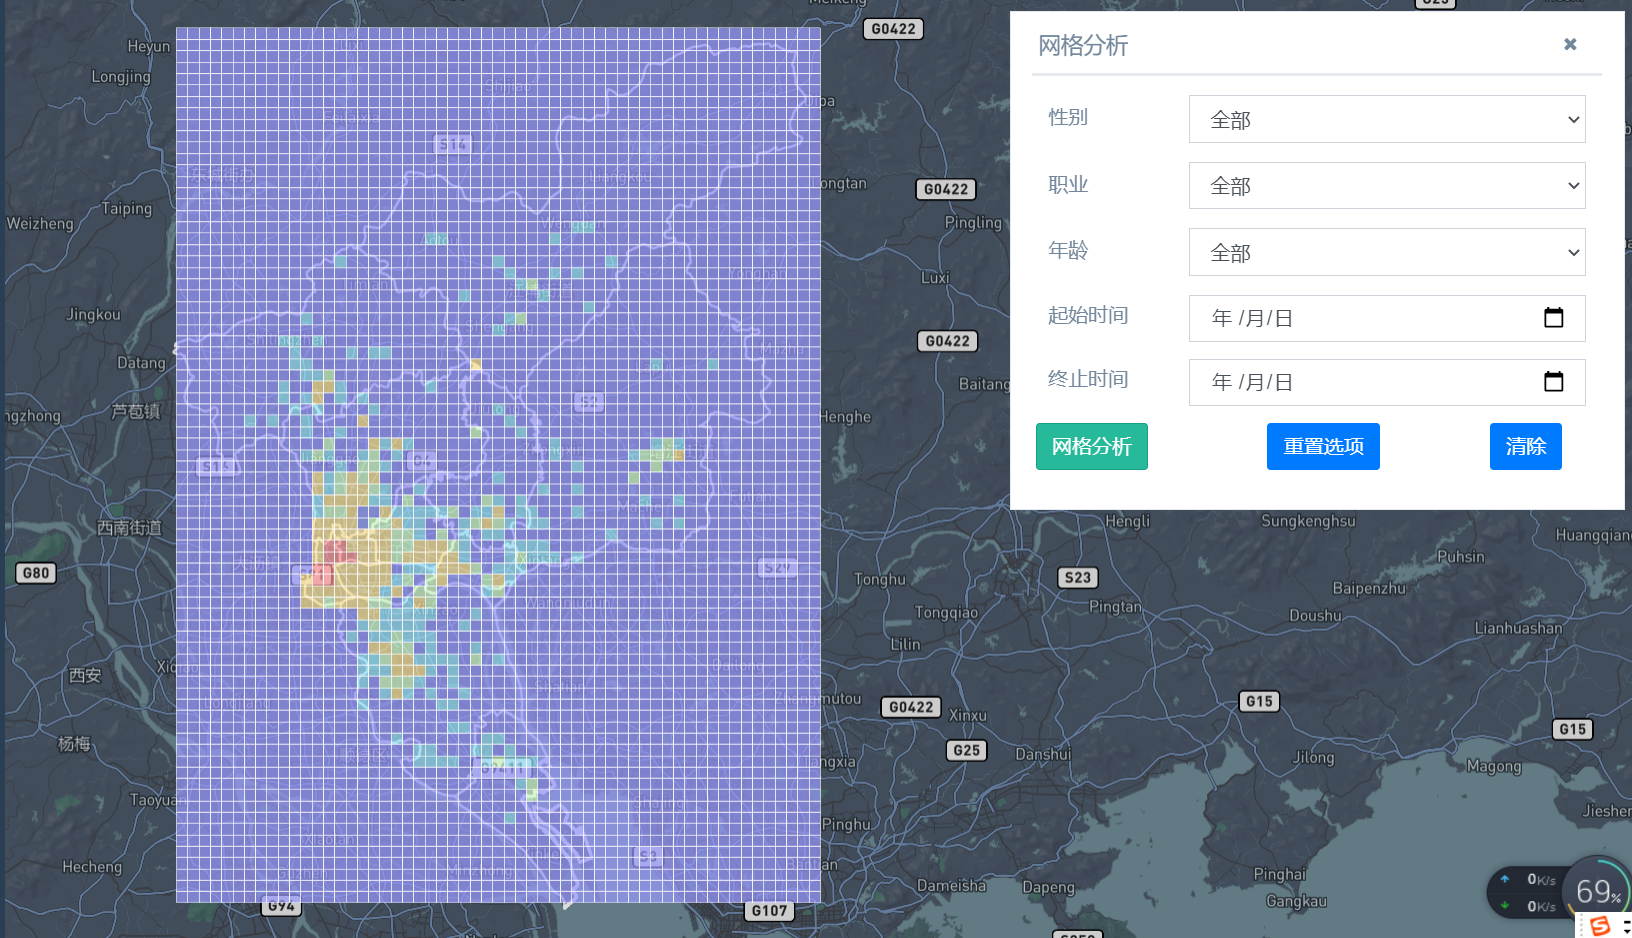Viewport: 1632px width, 938px height.
Task: Click the 网格分析 panel title
Action: click(x=1082, y=46)
